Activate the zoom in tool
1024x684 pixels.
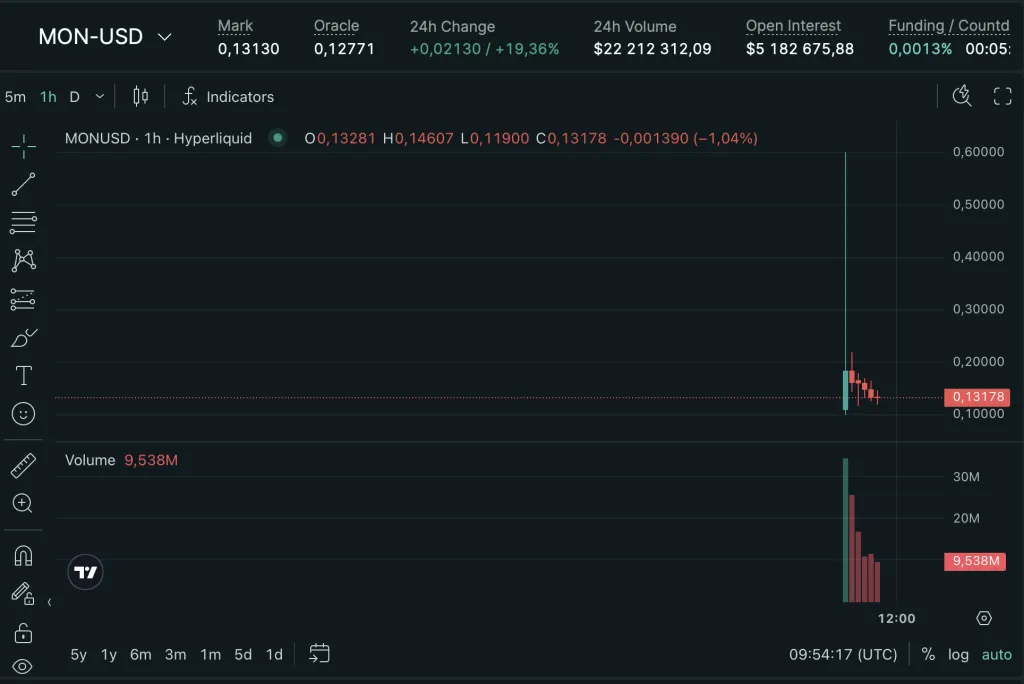[x=23, y=503]
